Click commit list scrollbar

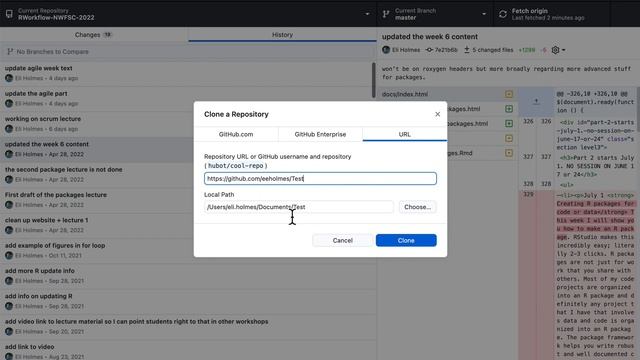coord(373,80)
